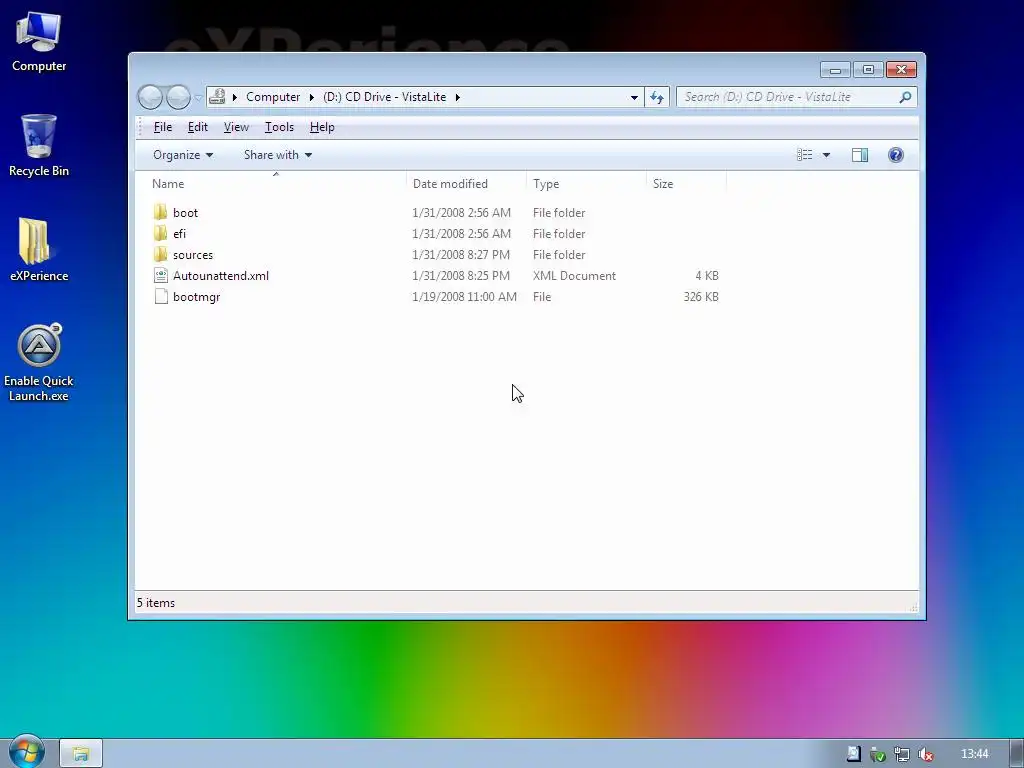Click the Show desktop strip at taskbar end
1024x768 pixels.
1016,754
